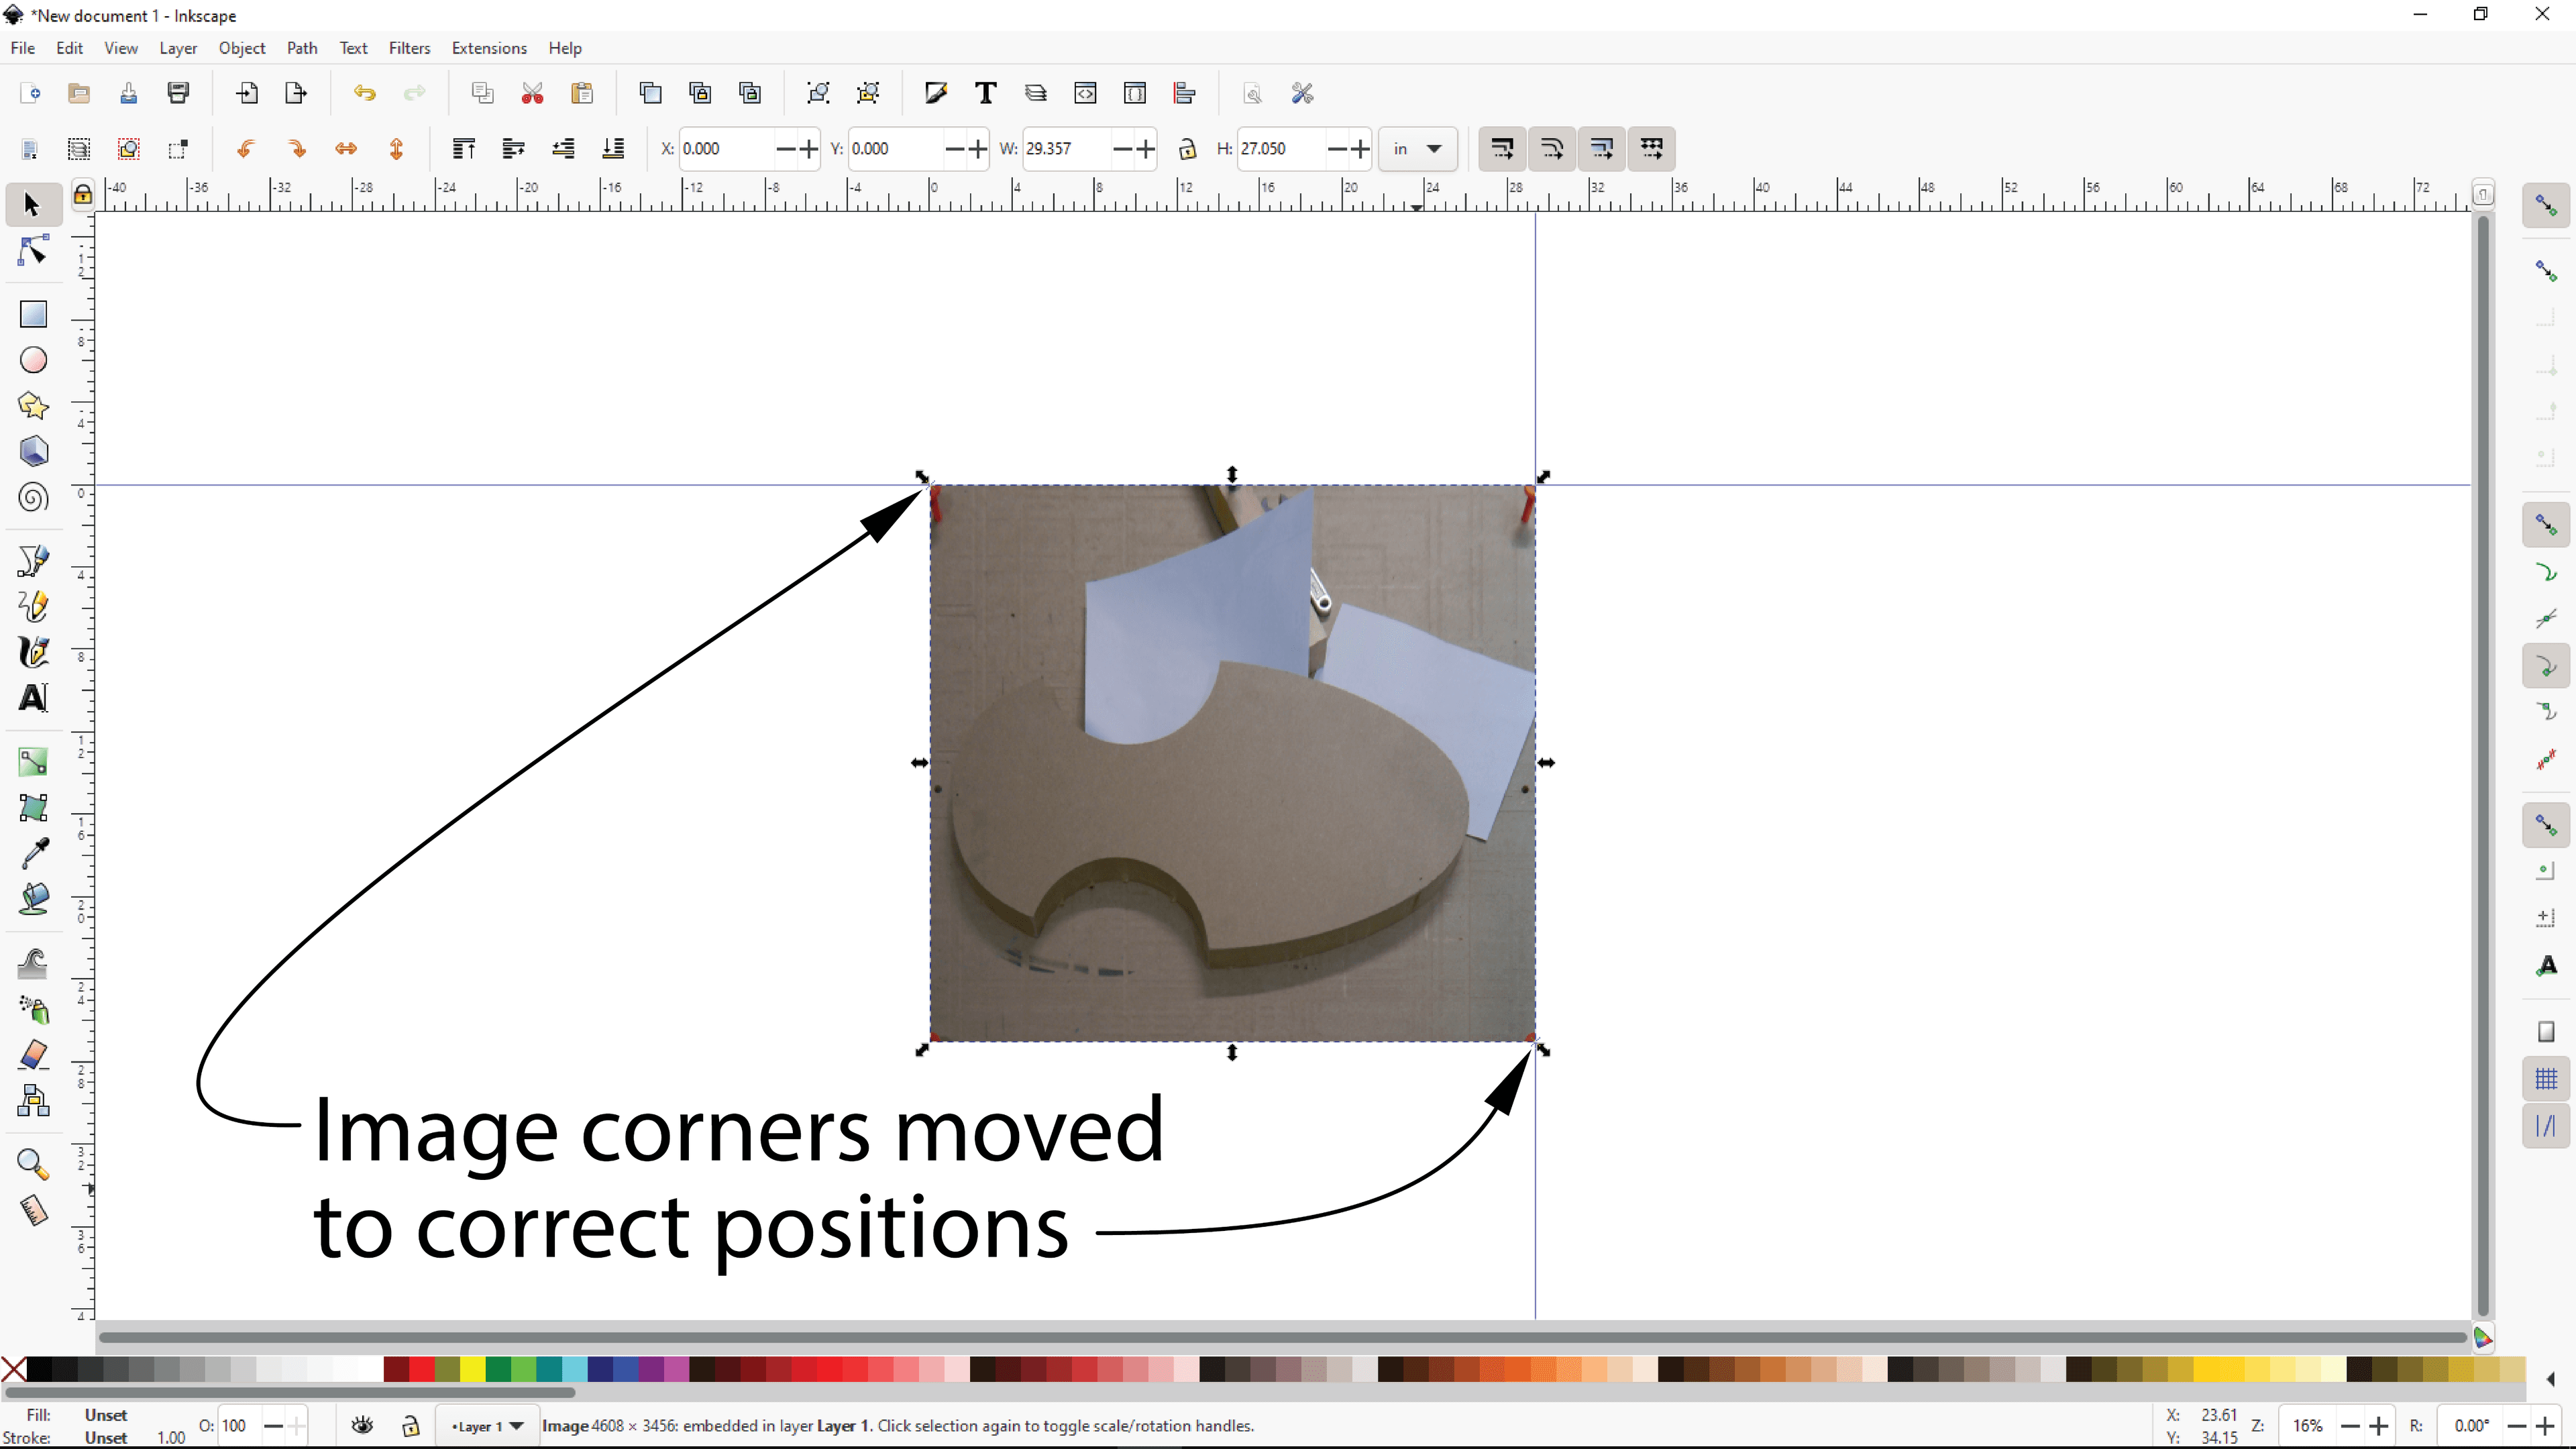Open the Filters menu
This screenshot has width=2576, height=1449.
(x=409, y=47)
